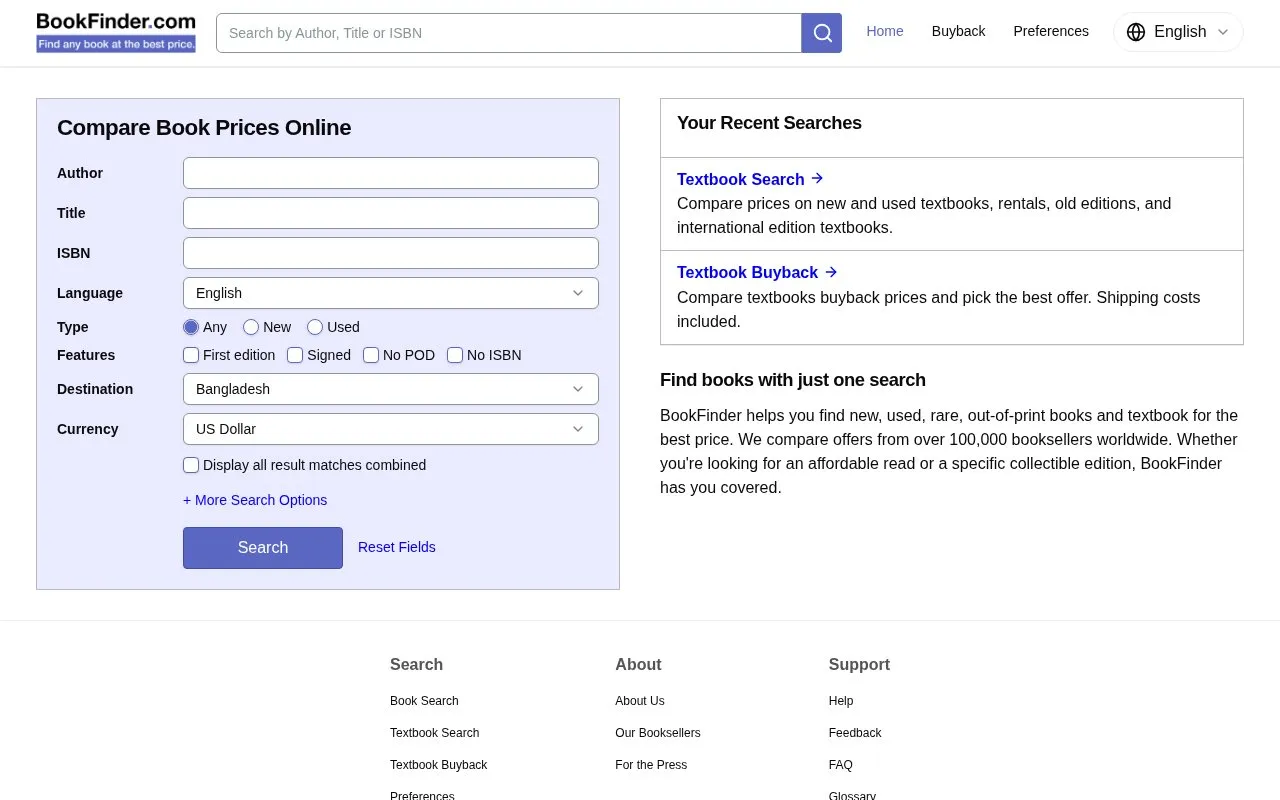Open the Destination dropdown showing Bangladesh
The width and height of the screenshot is (1280, 800).
pos(391,389)
